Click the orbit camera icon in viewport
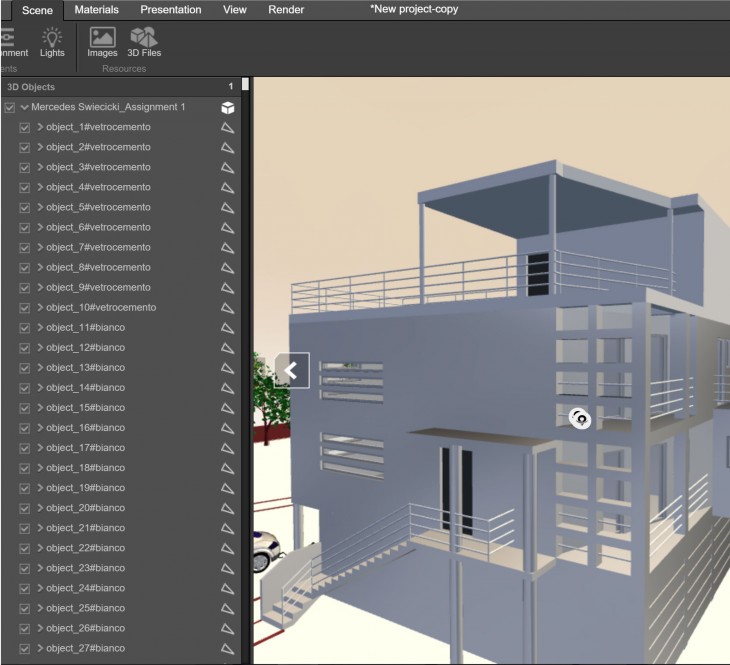This screenshot has height=665, width=730. click(580, 419)
